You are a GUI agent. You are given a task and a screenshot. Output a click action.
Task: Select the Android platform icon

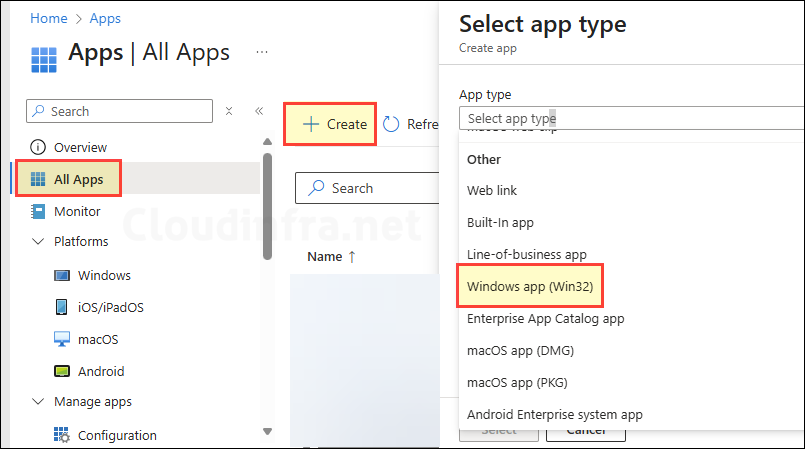62,371
